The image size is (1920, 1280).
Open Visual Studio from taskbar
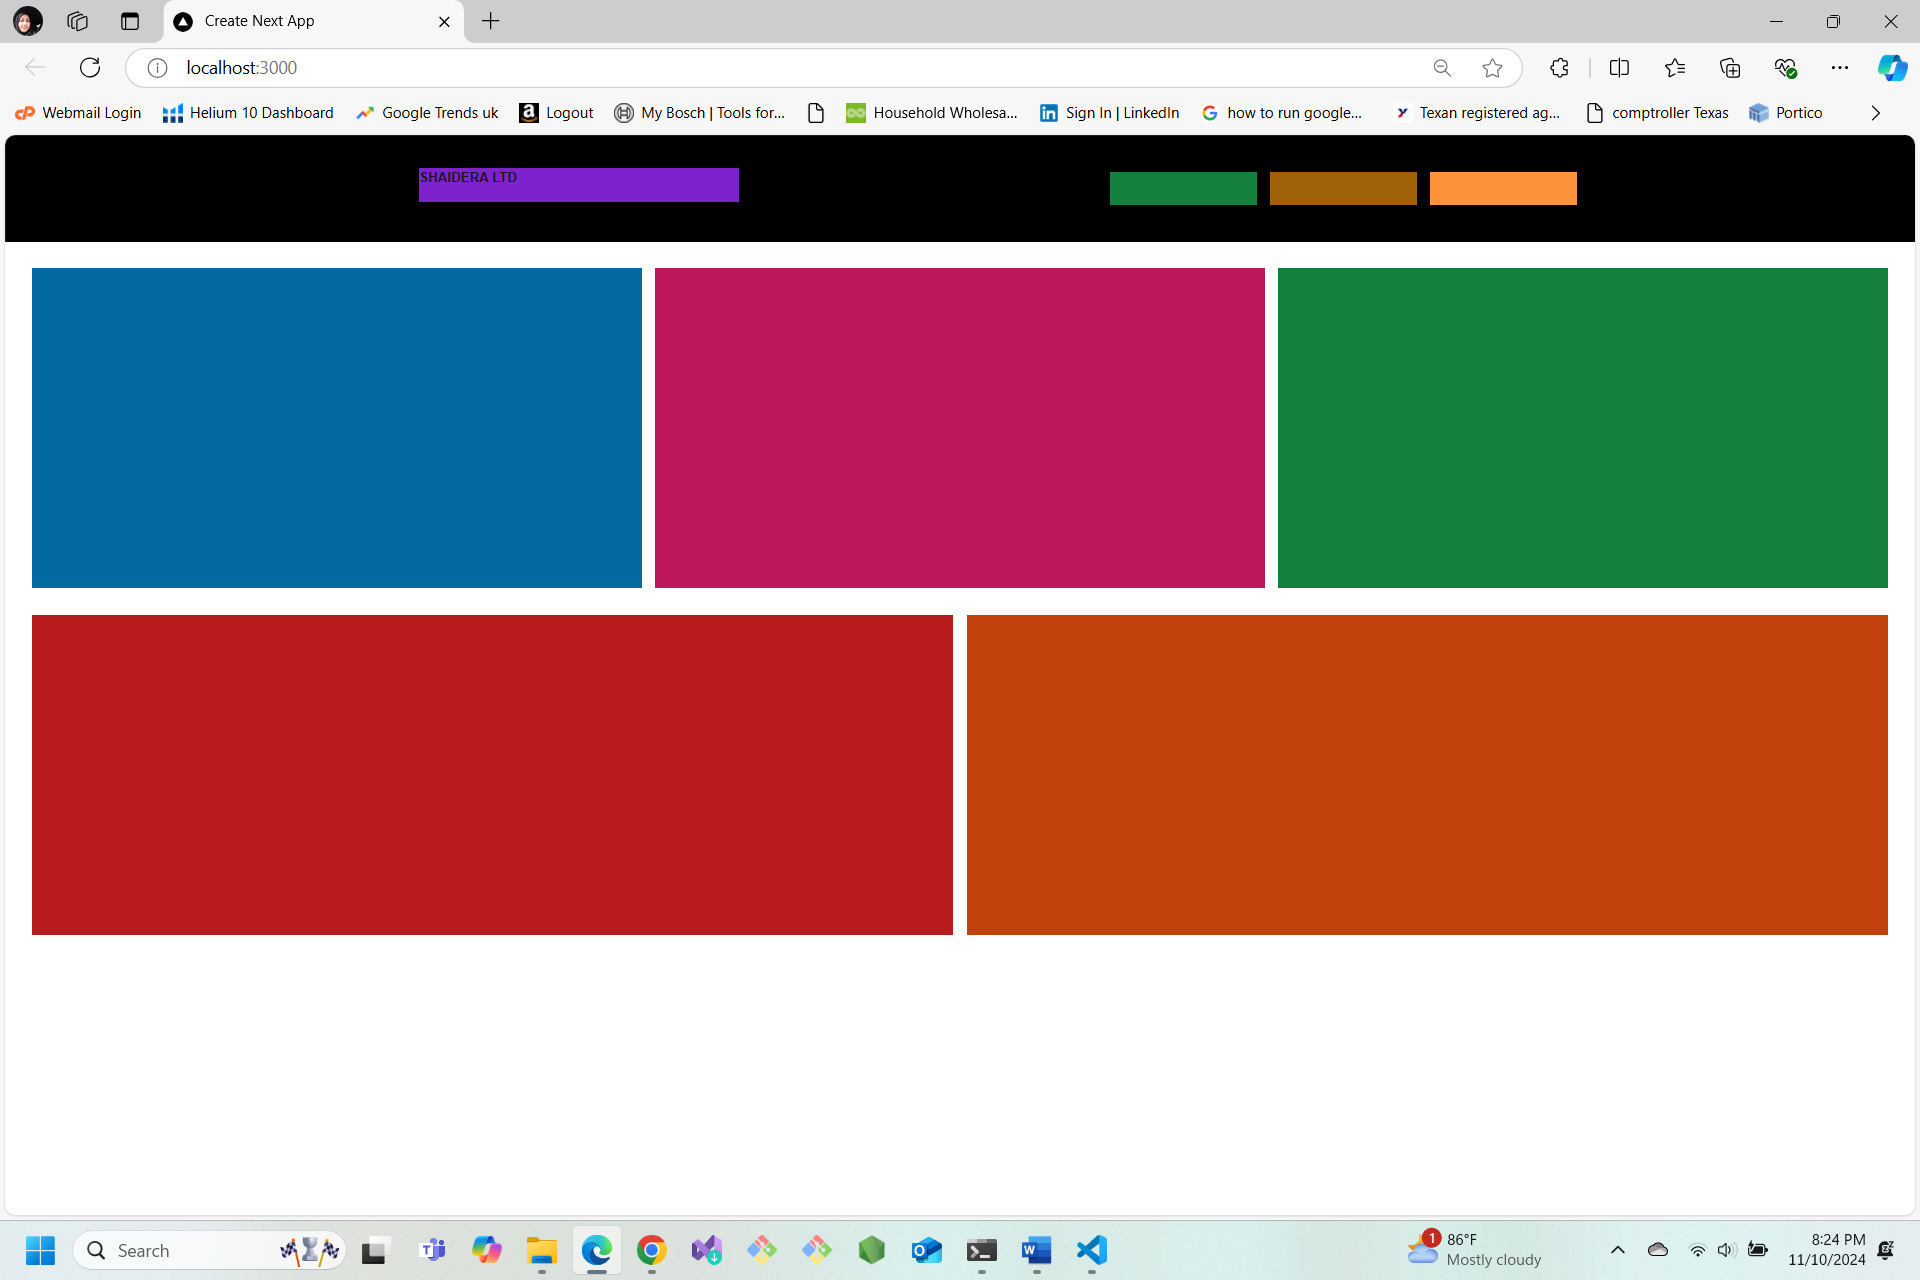pos(707,1250)
